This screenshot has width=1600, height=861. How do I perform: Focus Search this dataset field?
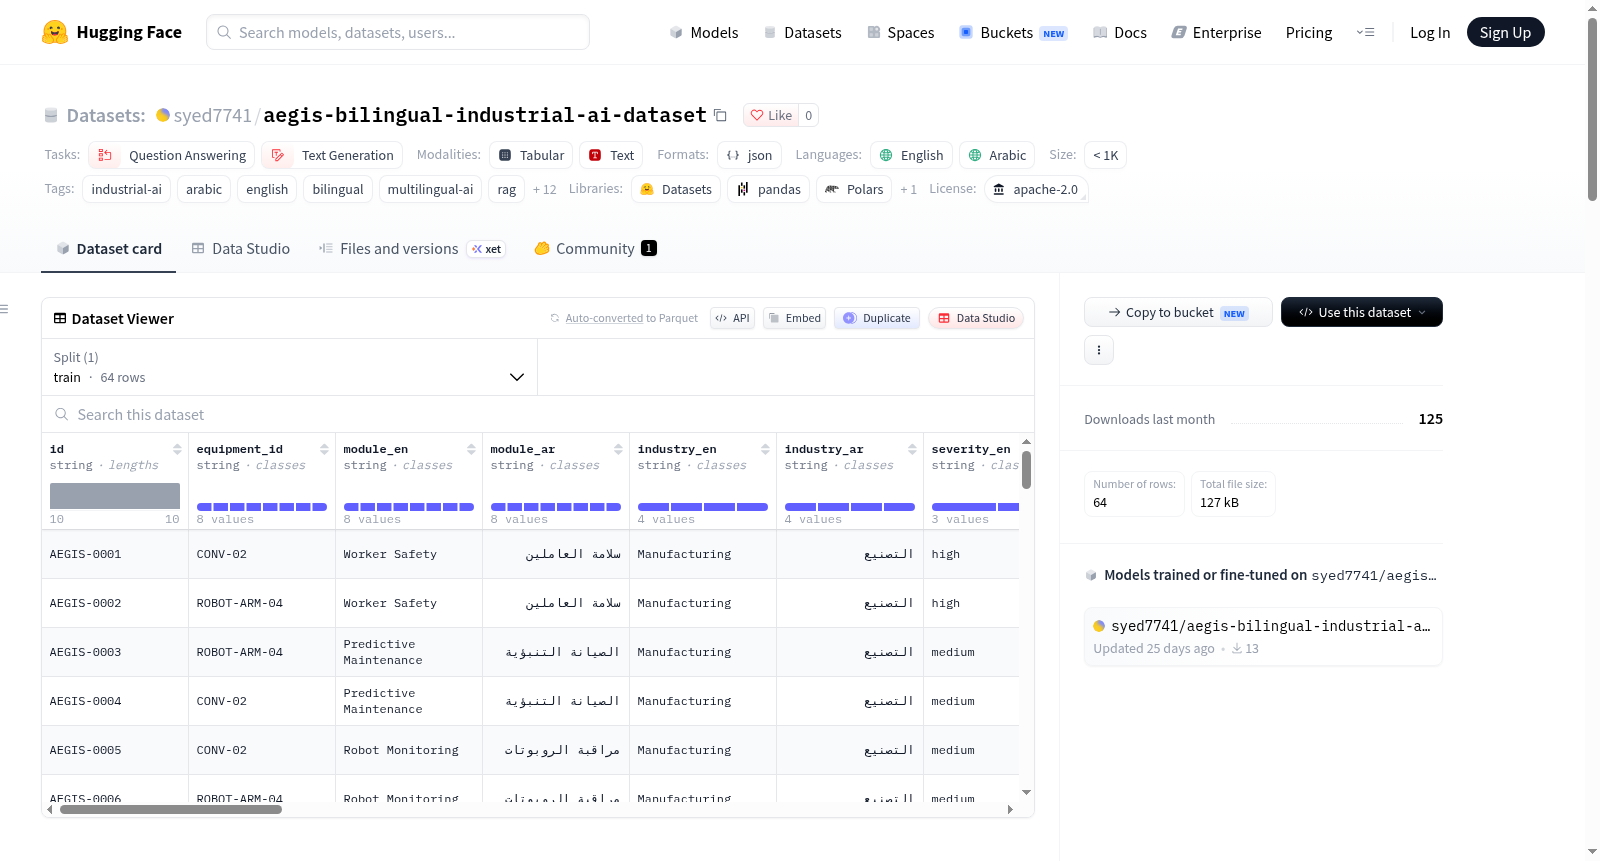(x=538, y=414)
